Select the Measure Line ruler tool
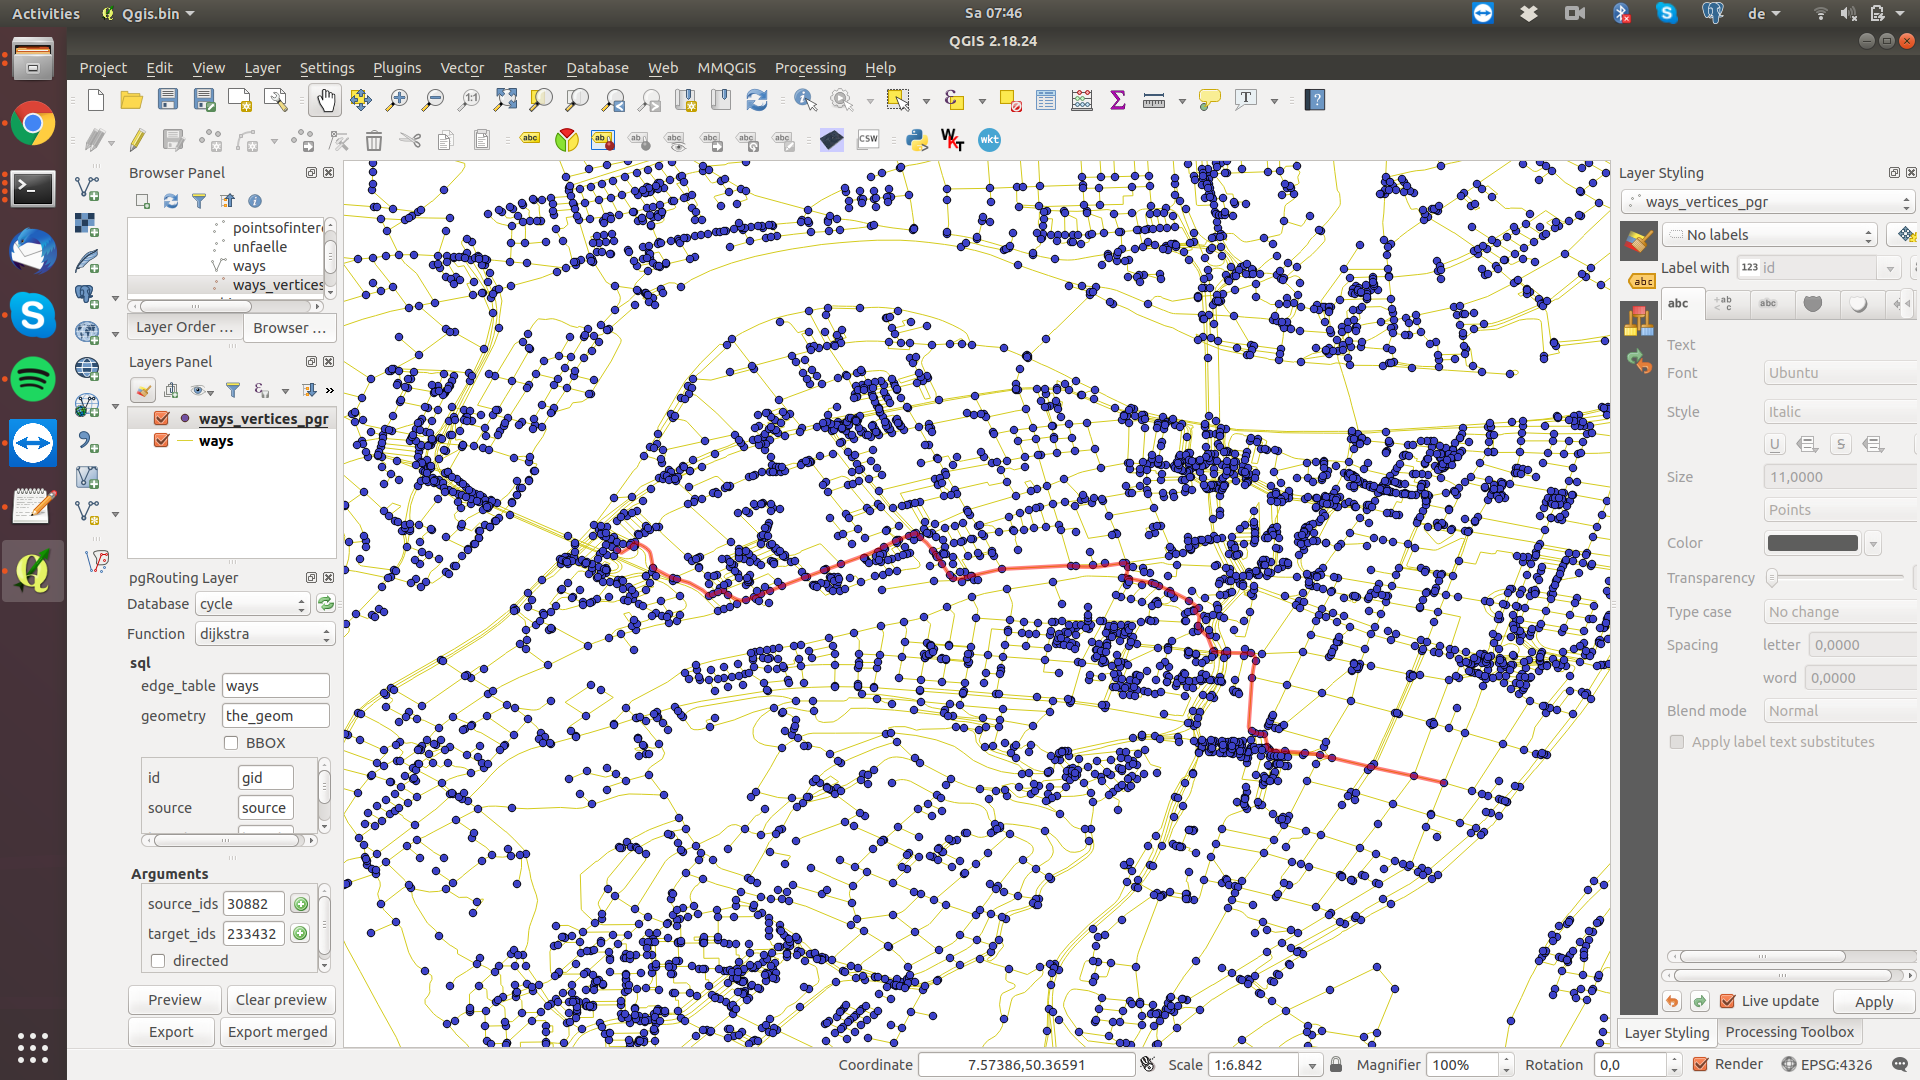Screen dimensions: 1920x1080 click(x=1154, y=100)
